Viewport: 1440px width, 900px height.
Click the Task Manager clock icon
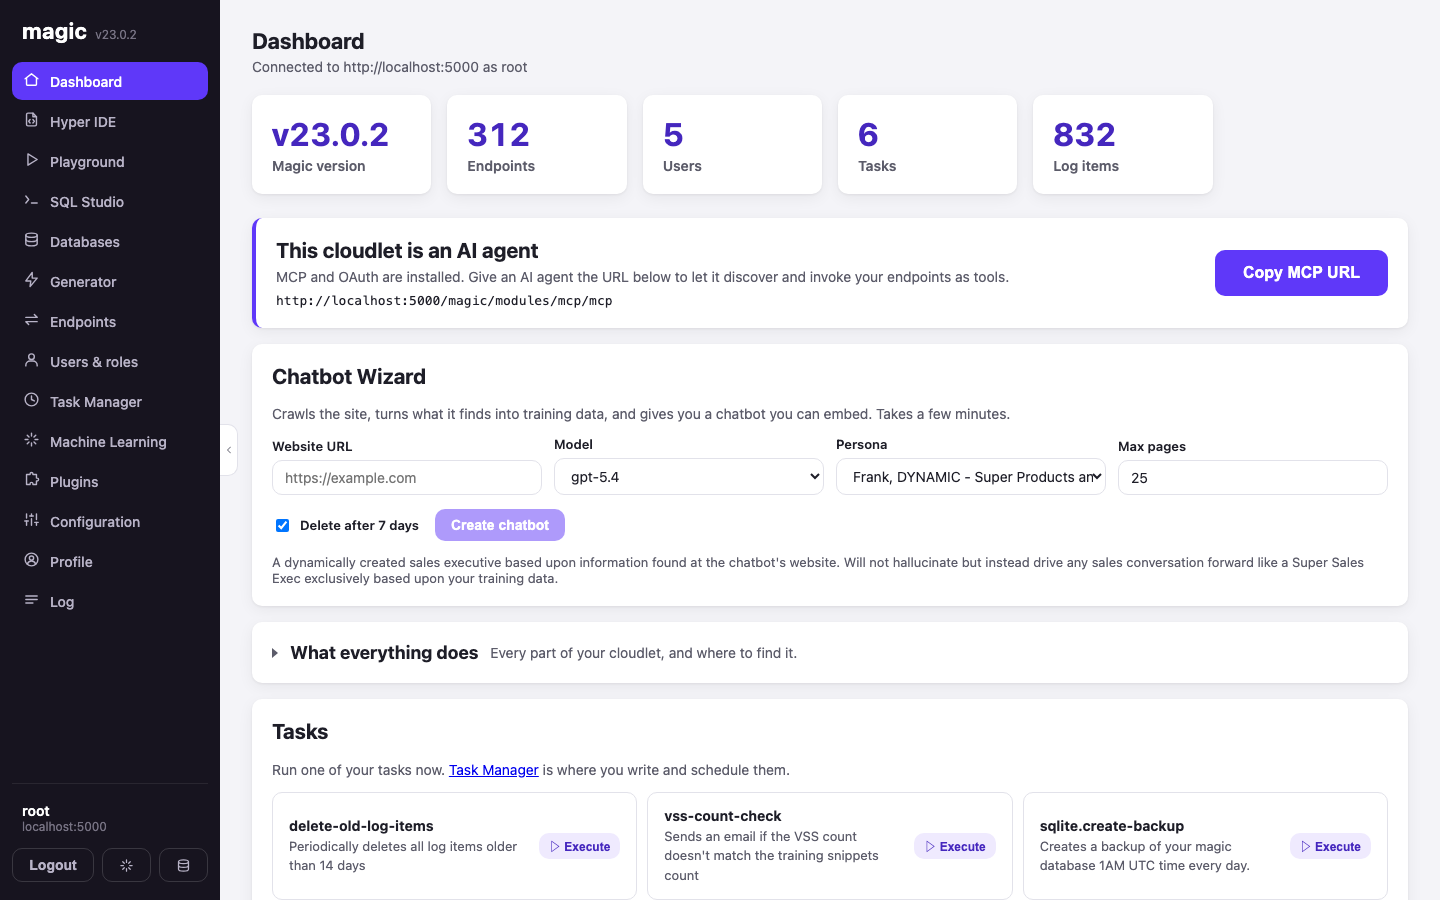click(32, 401)
